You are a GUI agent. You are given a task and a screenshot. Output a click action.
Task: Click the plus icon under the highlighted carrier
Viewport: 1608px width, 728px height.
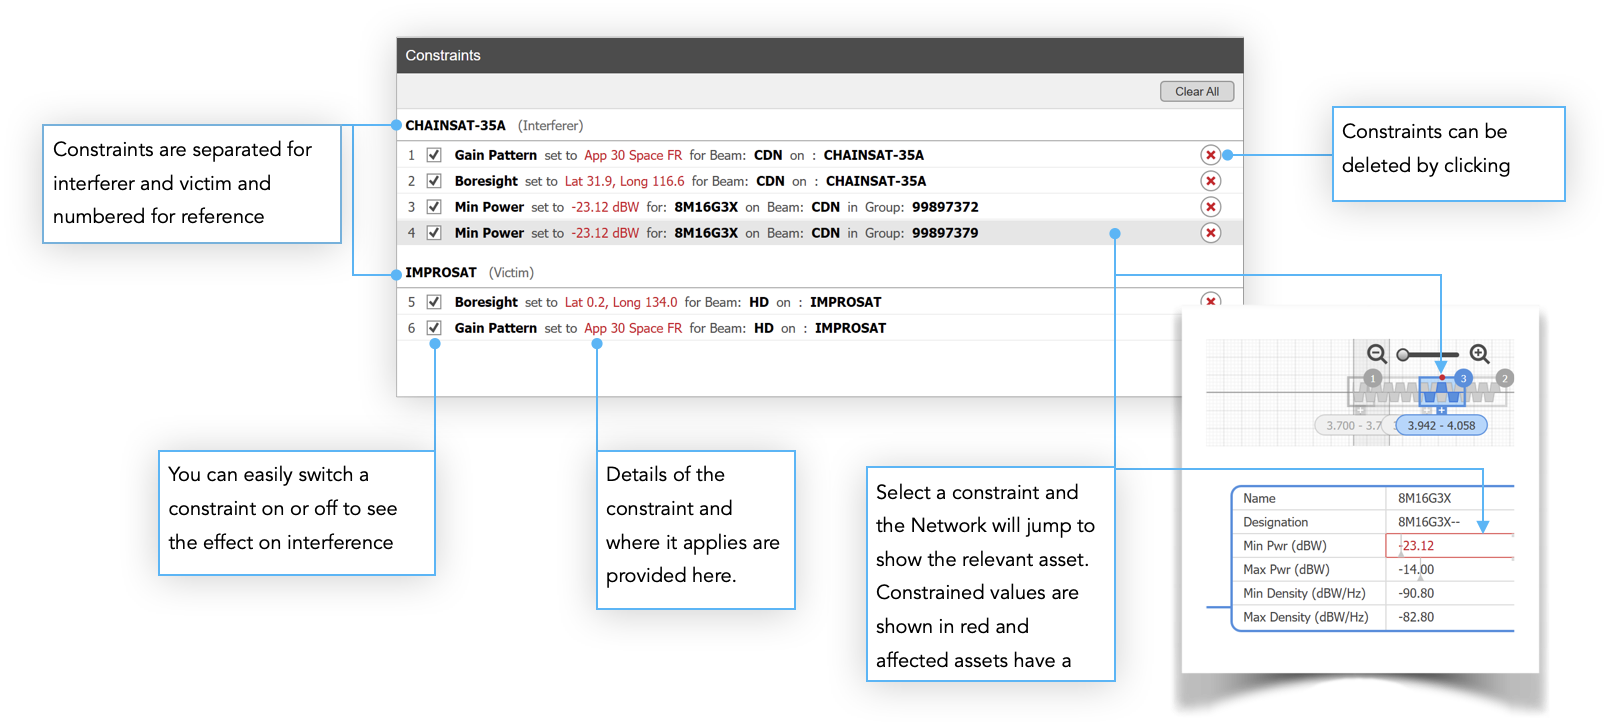coord(1441,410)
